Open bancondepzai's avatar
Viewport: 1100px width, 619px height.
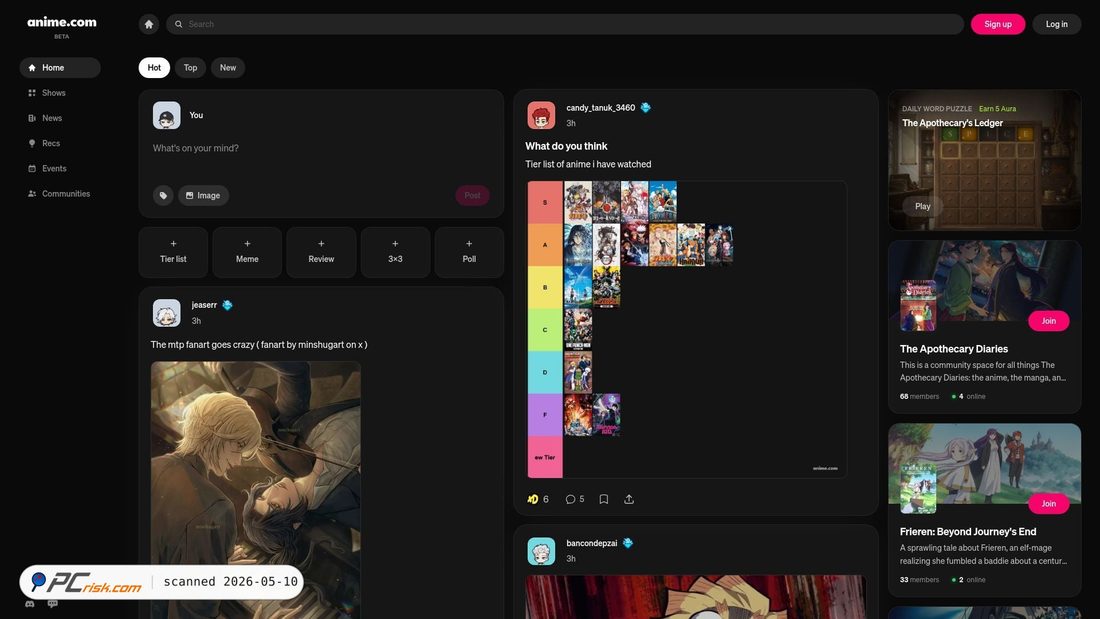coord(541,552)
